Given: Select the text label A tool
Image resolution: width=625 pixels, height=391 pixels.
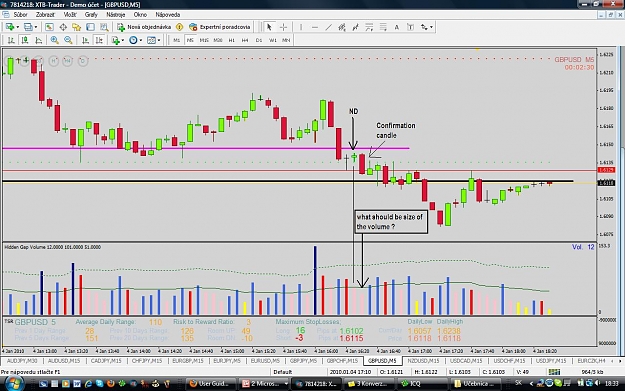Looking at the screenshot, I should [x=397, y=27].
